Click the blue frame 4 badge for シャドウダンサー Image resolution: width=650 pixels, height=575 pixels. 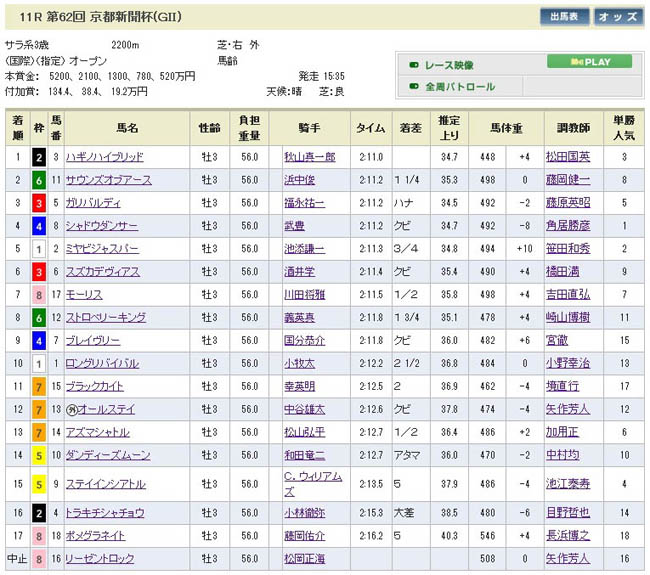point(38,225)
